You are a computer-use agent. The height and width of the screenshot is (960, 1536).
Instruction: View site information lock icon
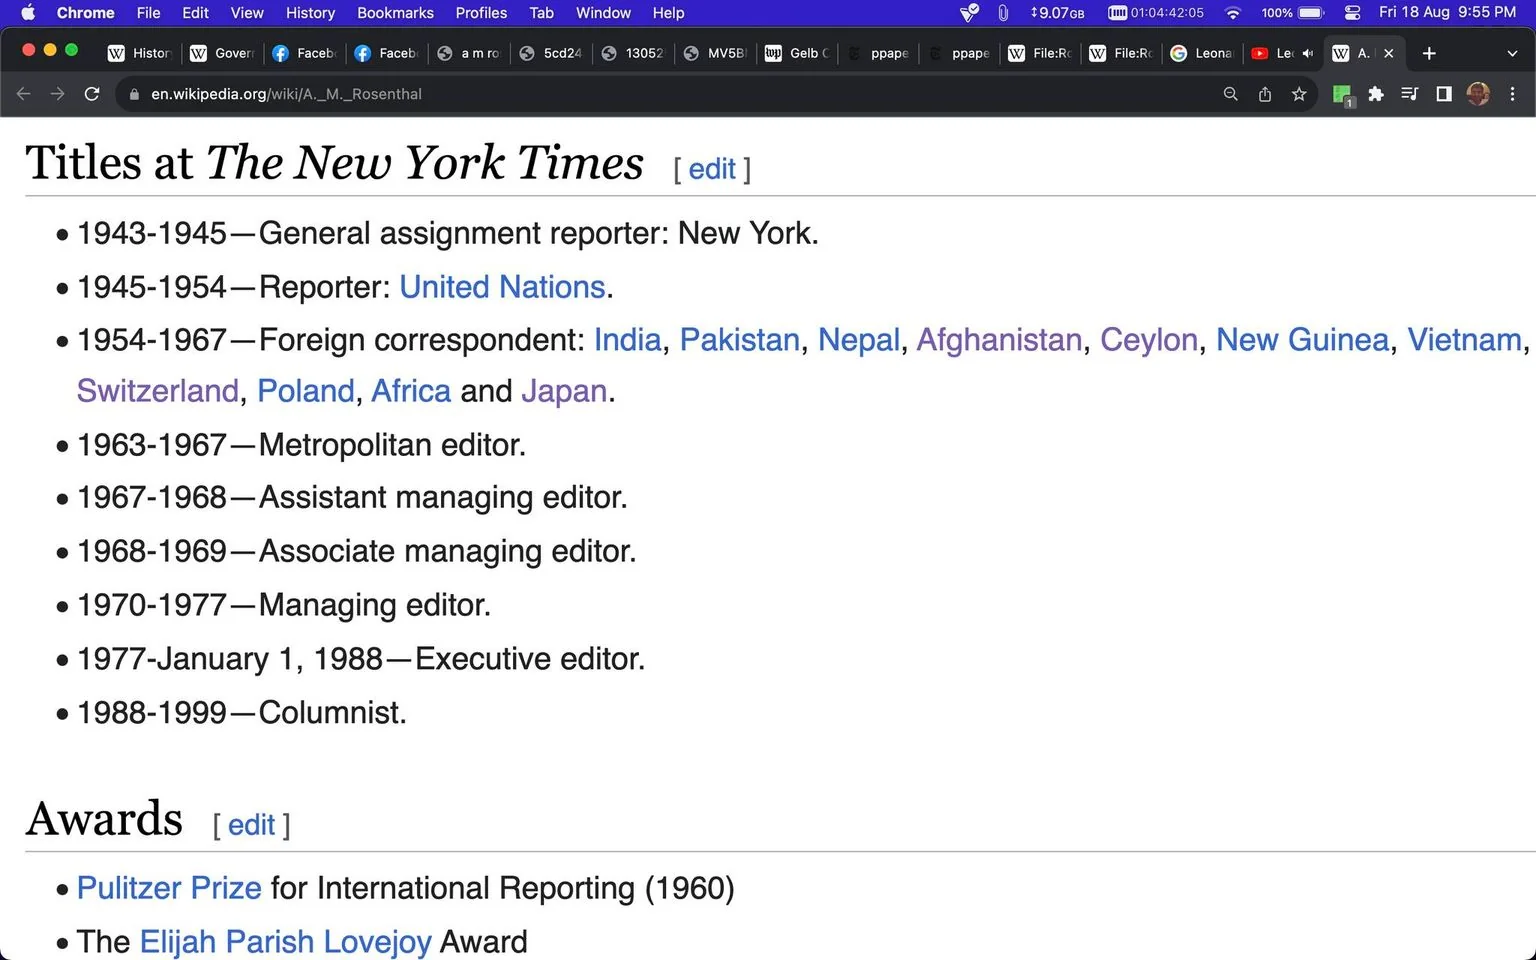tap(133, 94)
